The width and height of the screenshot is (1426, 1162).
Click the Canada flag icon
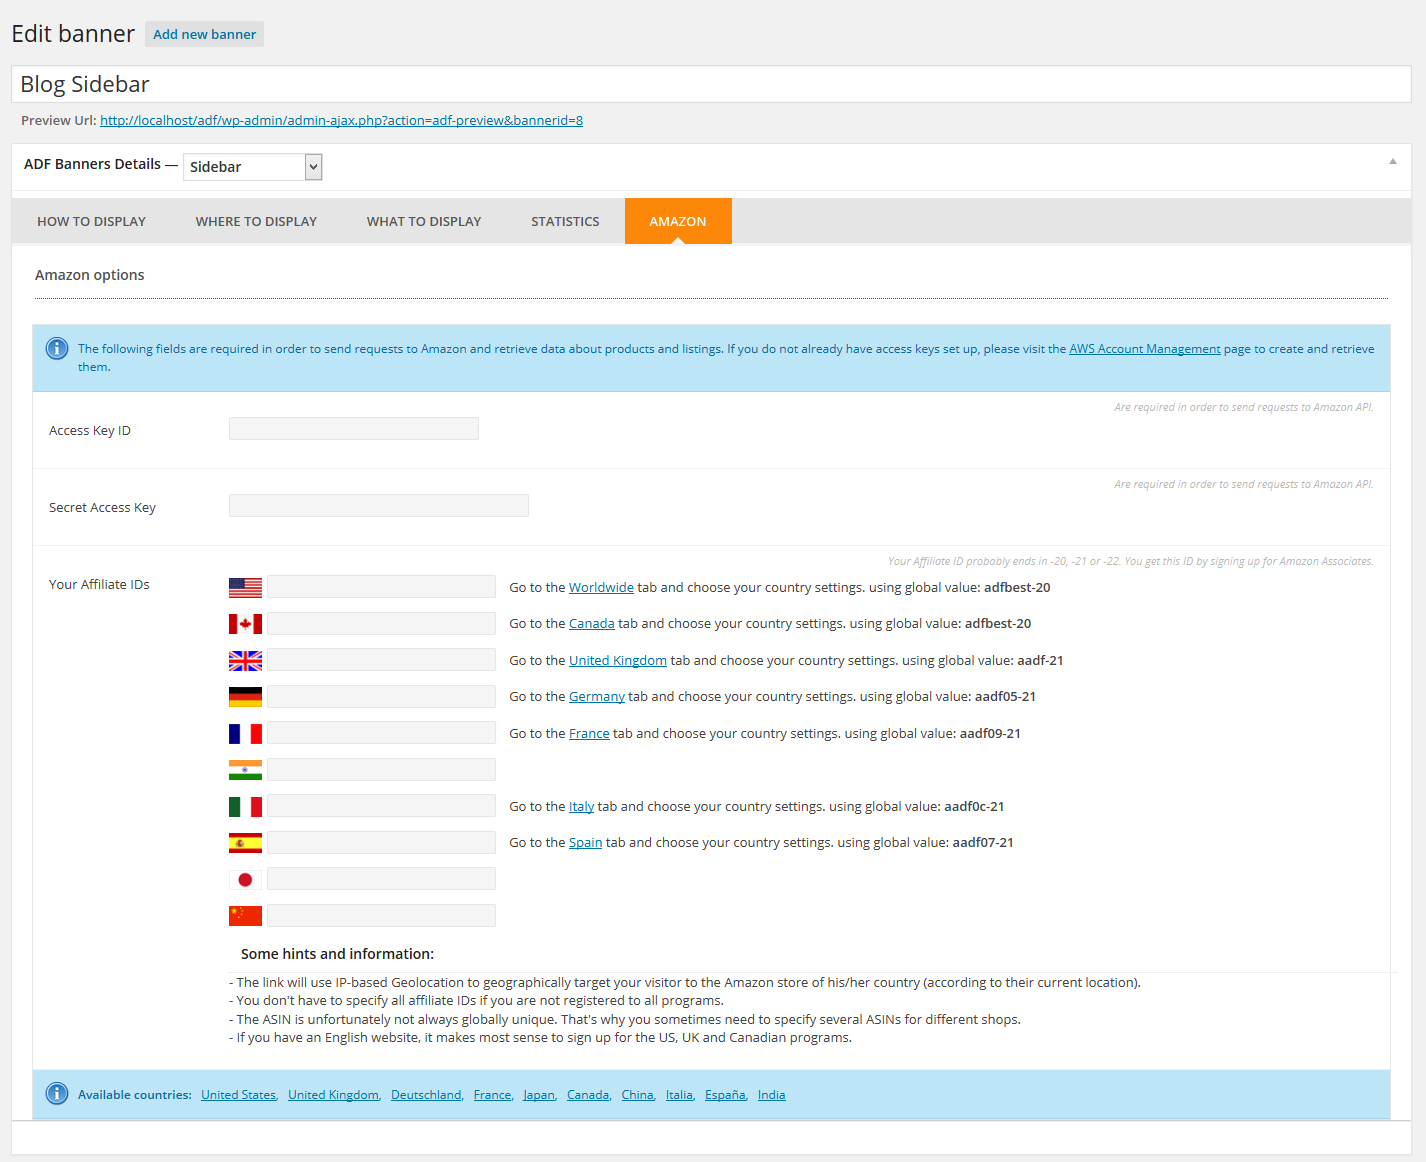[x=245, y=624]
